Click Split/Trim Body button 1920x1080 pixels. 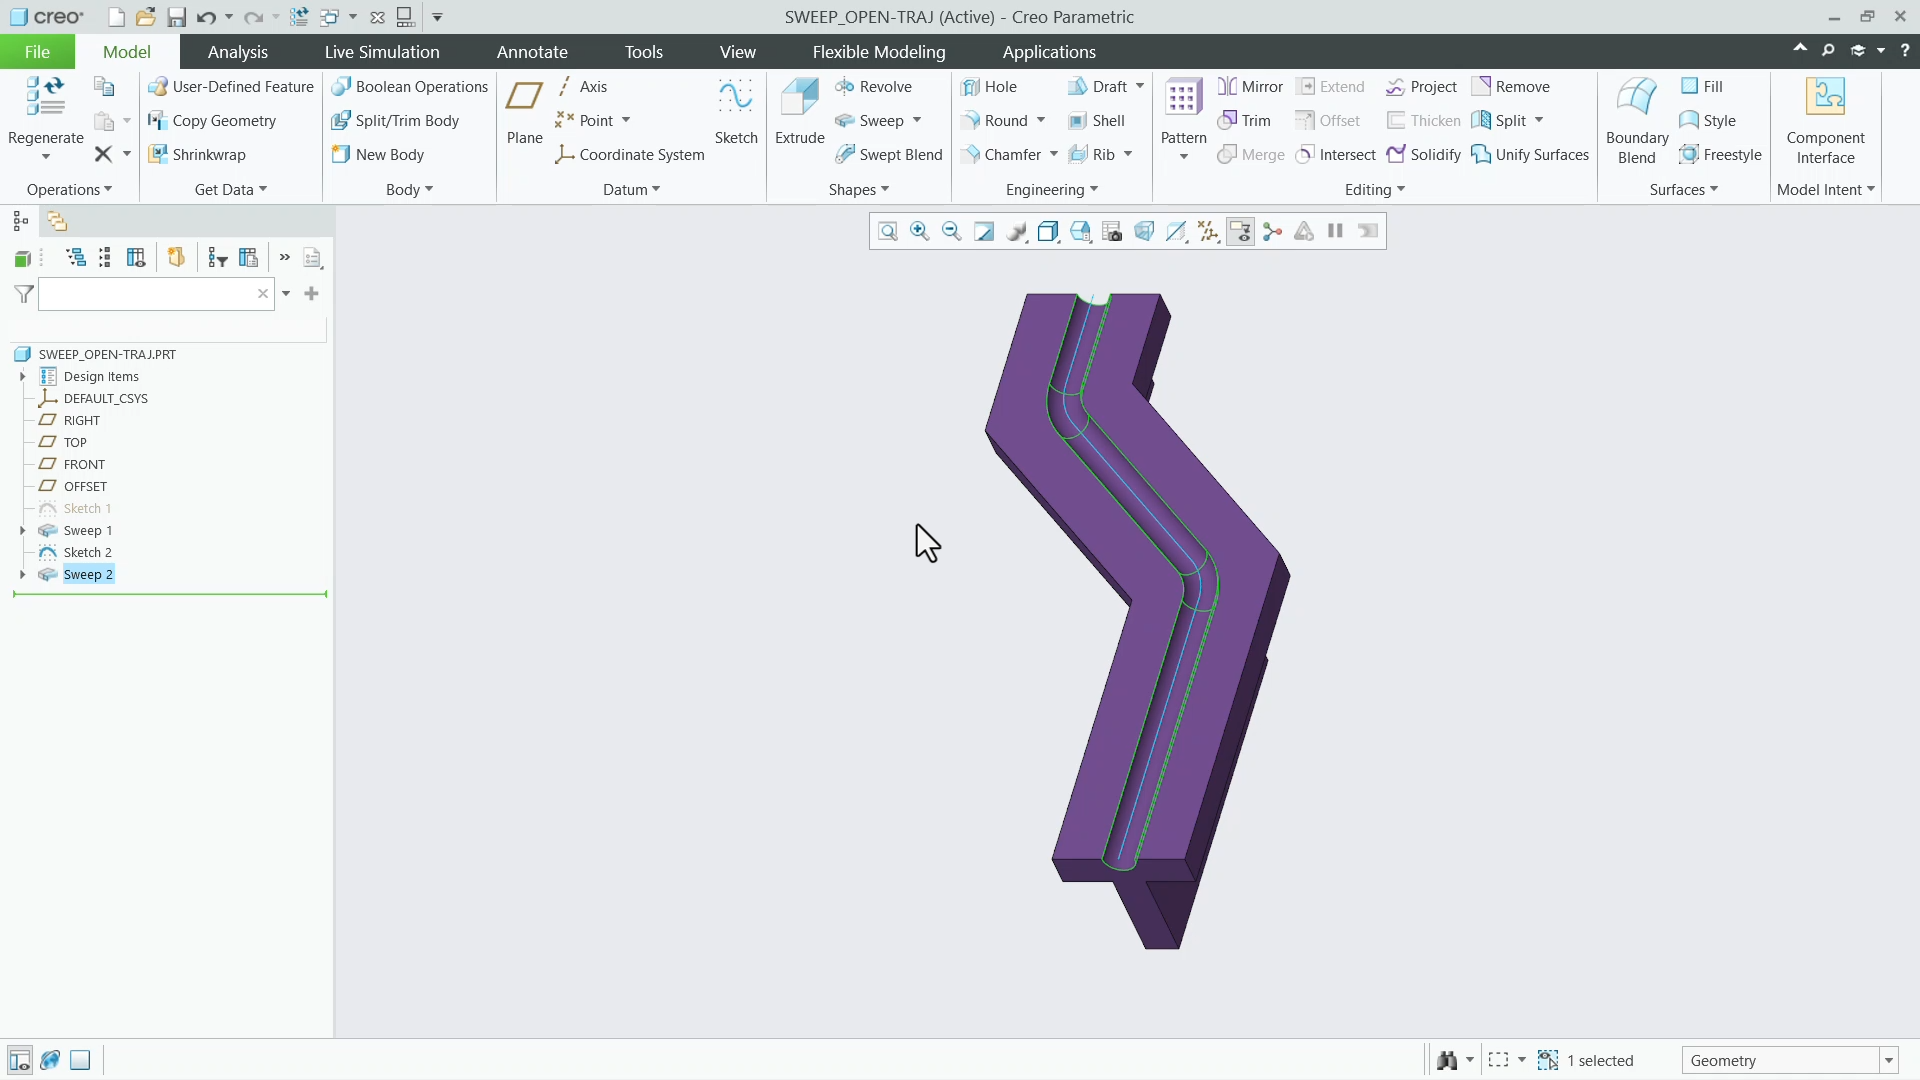coord(395,121)
